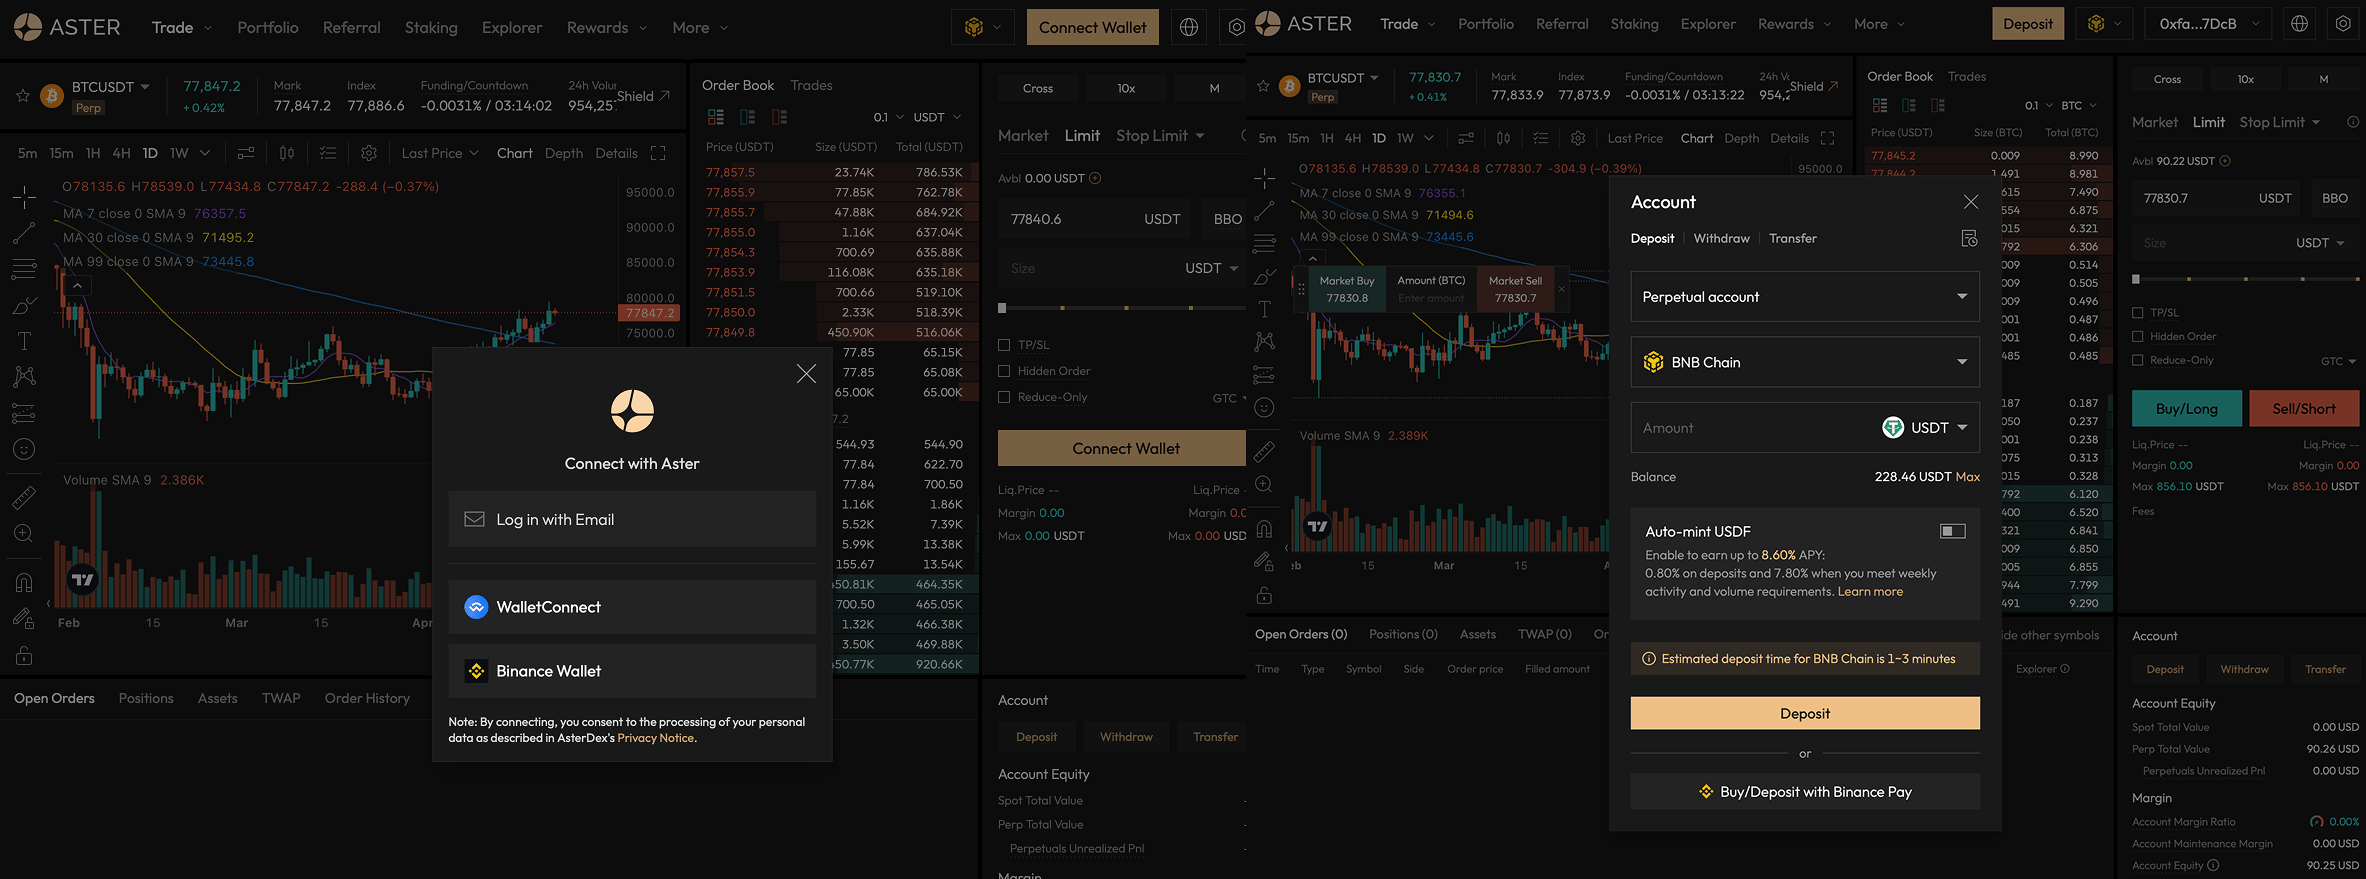Click the Buy/Long button
The width and height of the screenshot is (2366, 879).
point(2187,409)
